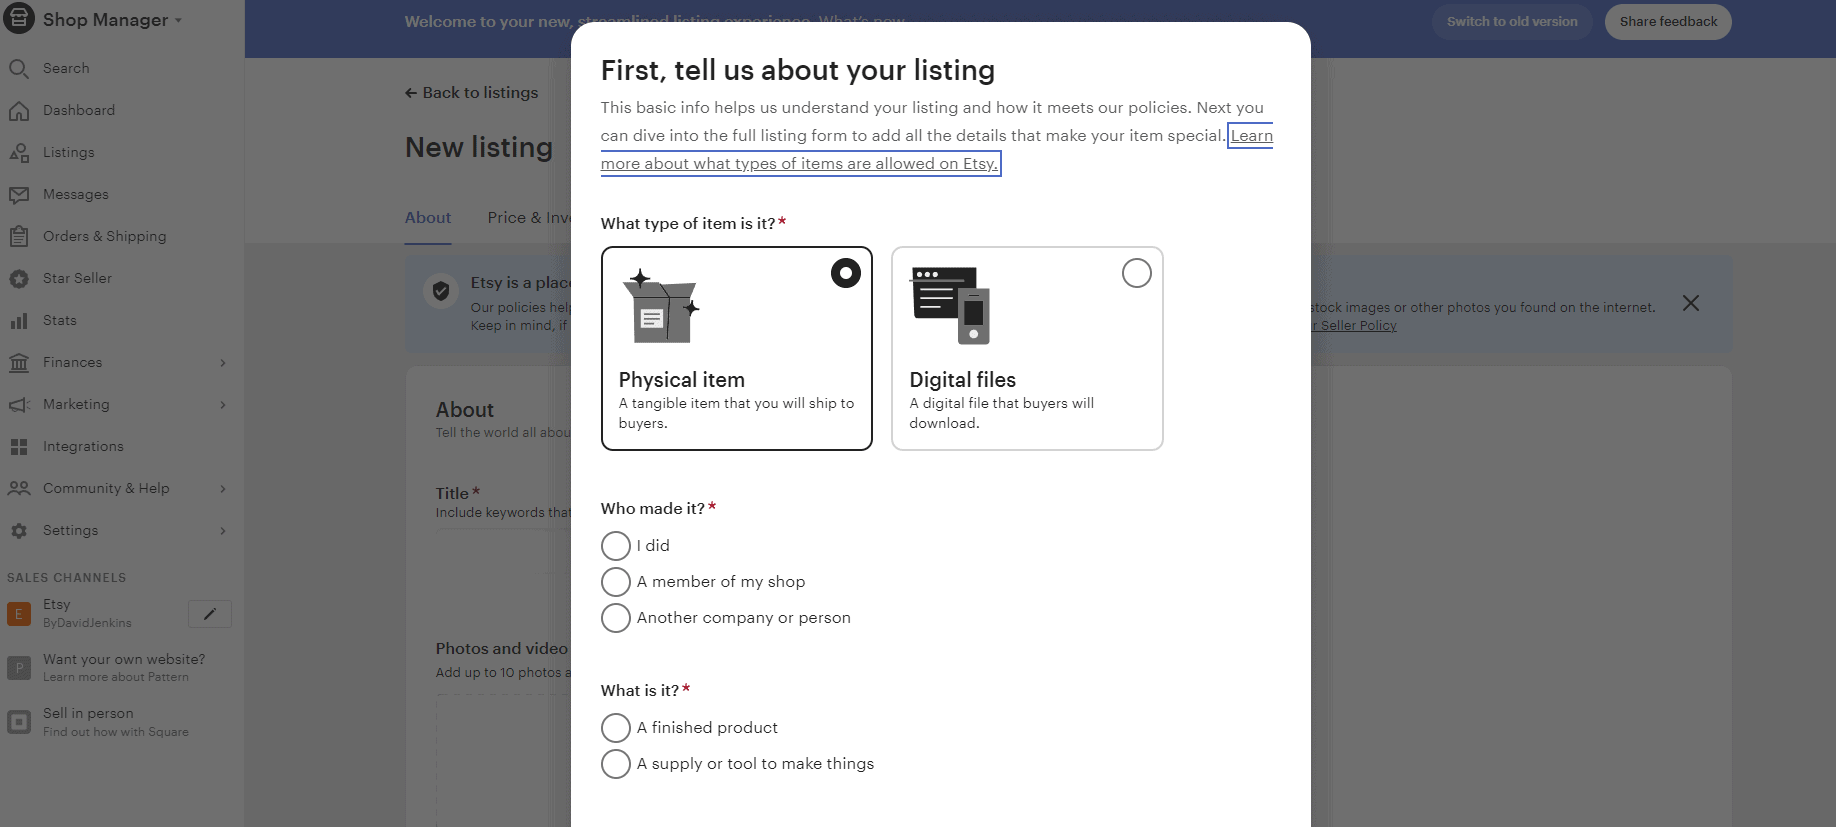Viewport: 1836px width, 827px height.
Task: Switch to the About tab
Action: (428, 218)
